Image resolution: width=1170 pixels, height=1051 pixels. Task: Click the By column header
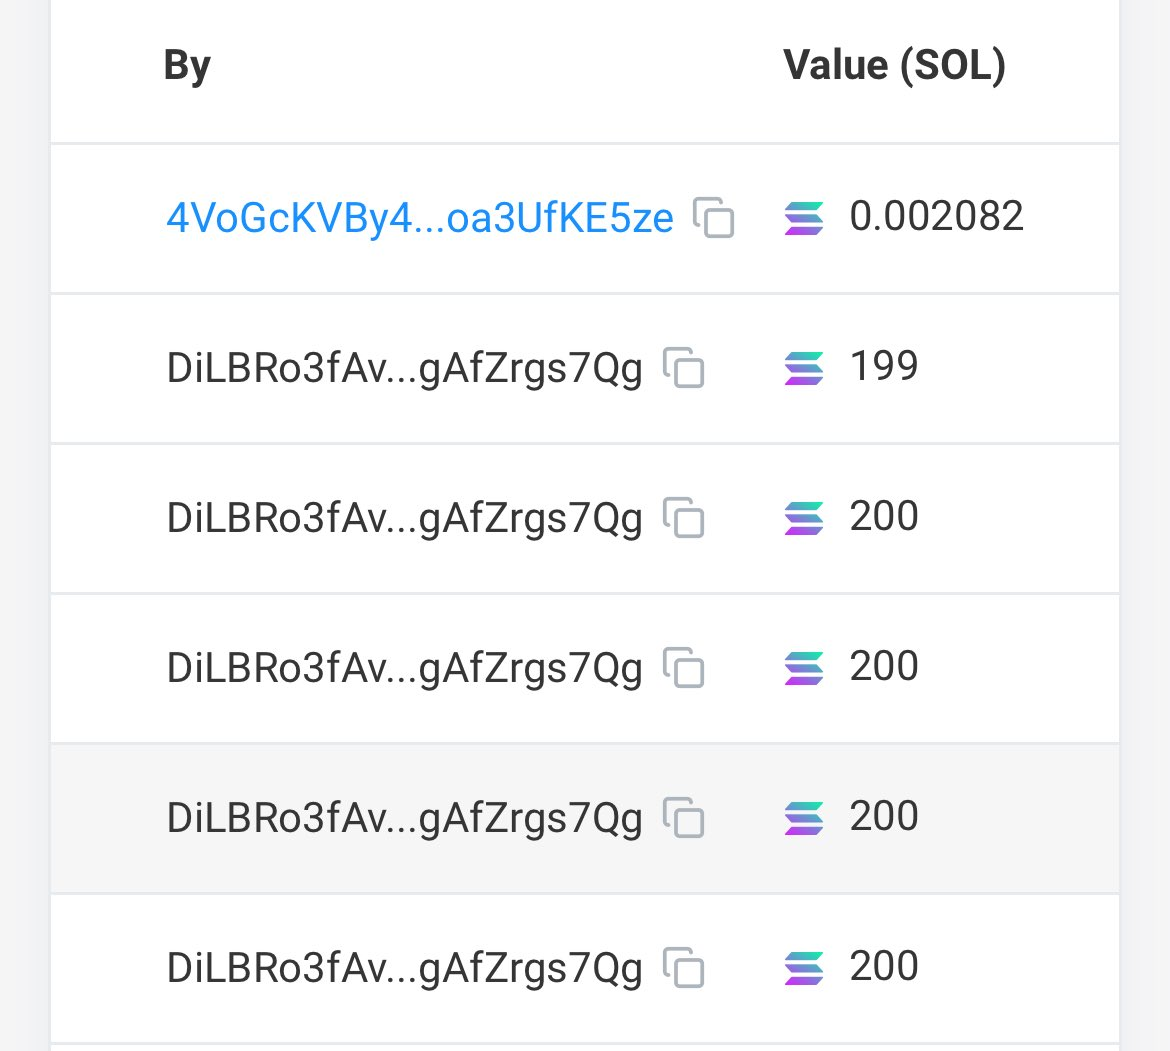[x=187, y=66]
